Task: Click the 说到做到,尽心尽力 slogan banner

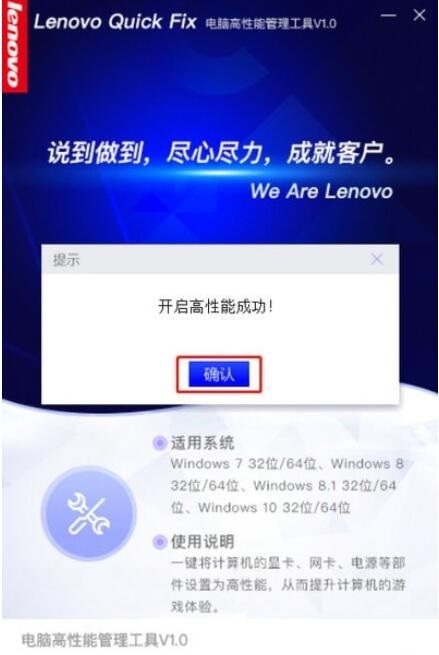Action: tap(221, 153)
